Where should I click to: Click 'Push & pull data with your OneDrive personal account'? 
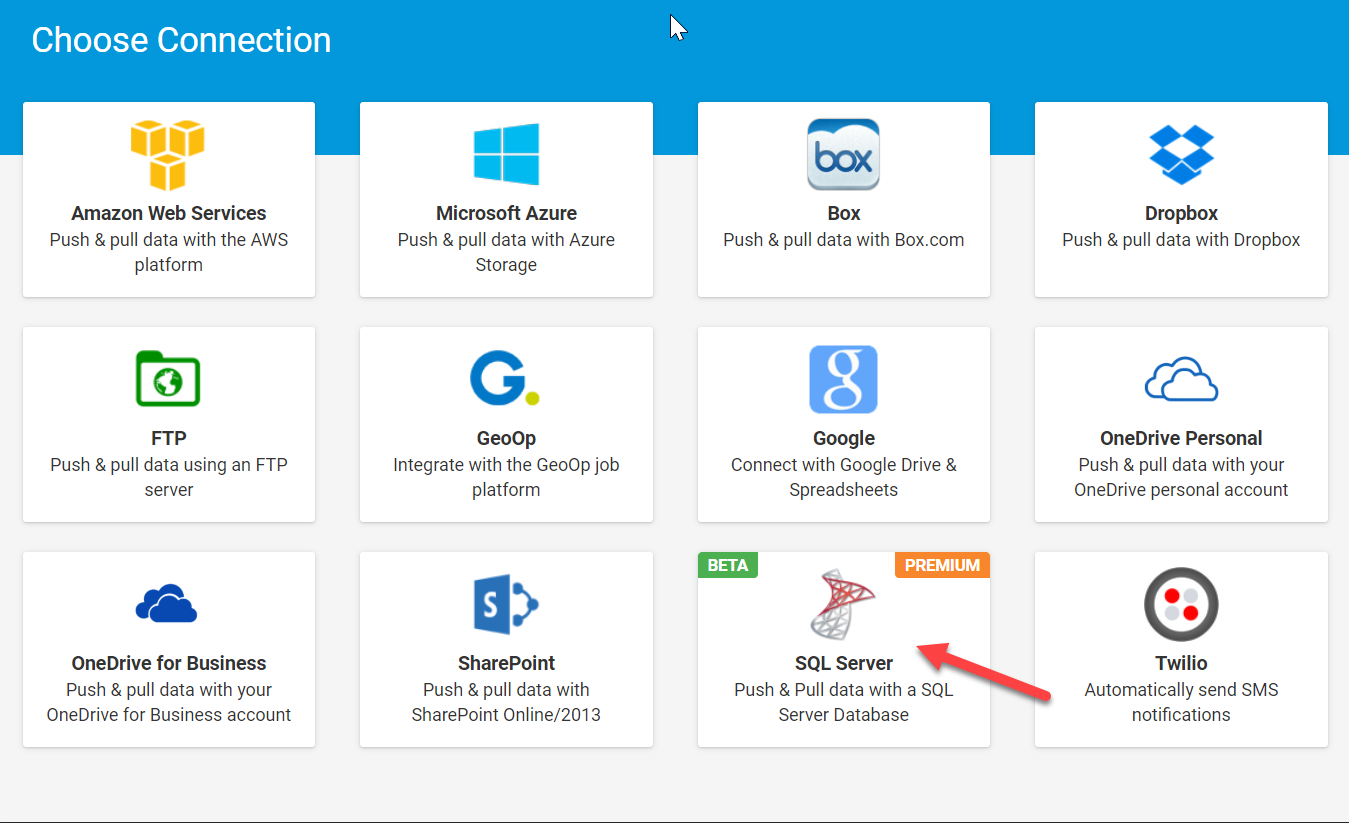[1181, 477]
